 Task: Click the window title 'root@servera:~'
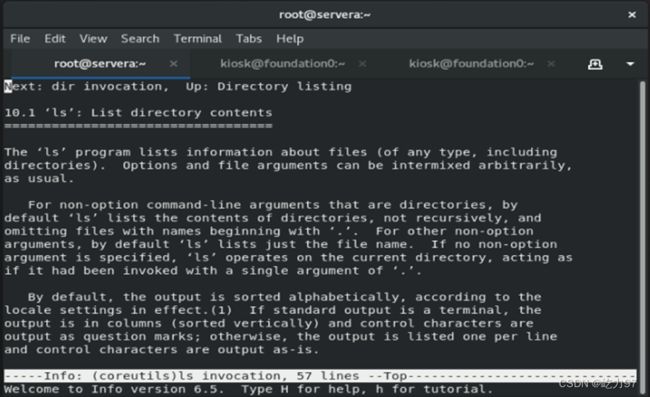[x=325, y=15]
